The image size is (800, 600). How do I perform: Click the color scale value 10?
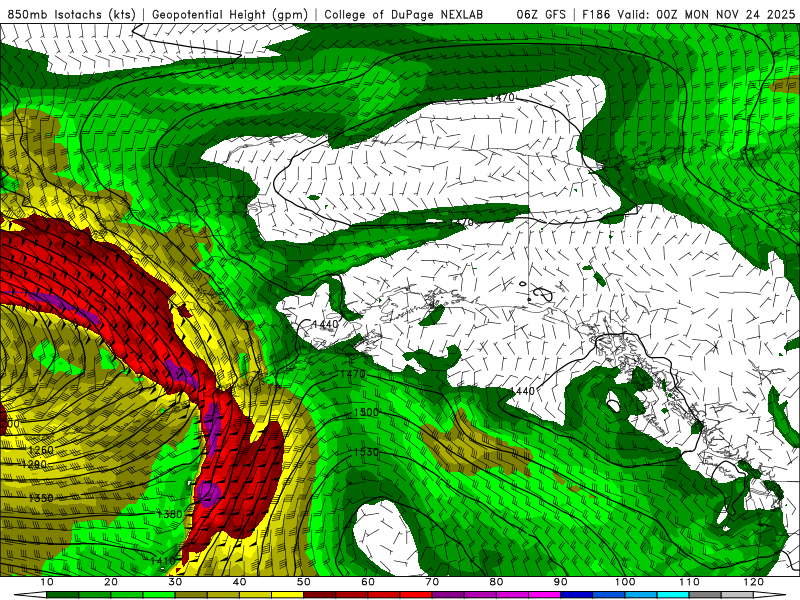[x=46, y=582]
